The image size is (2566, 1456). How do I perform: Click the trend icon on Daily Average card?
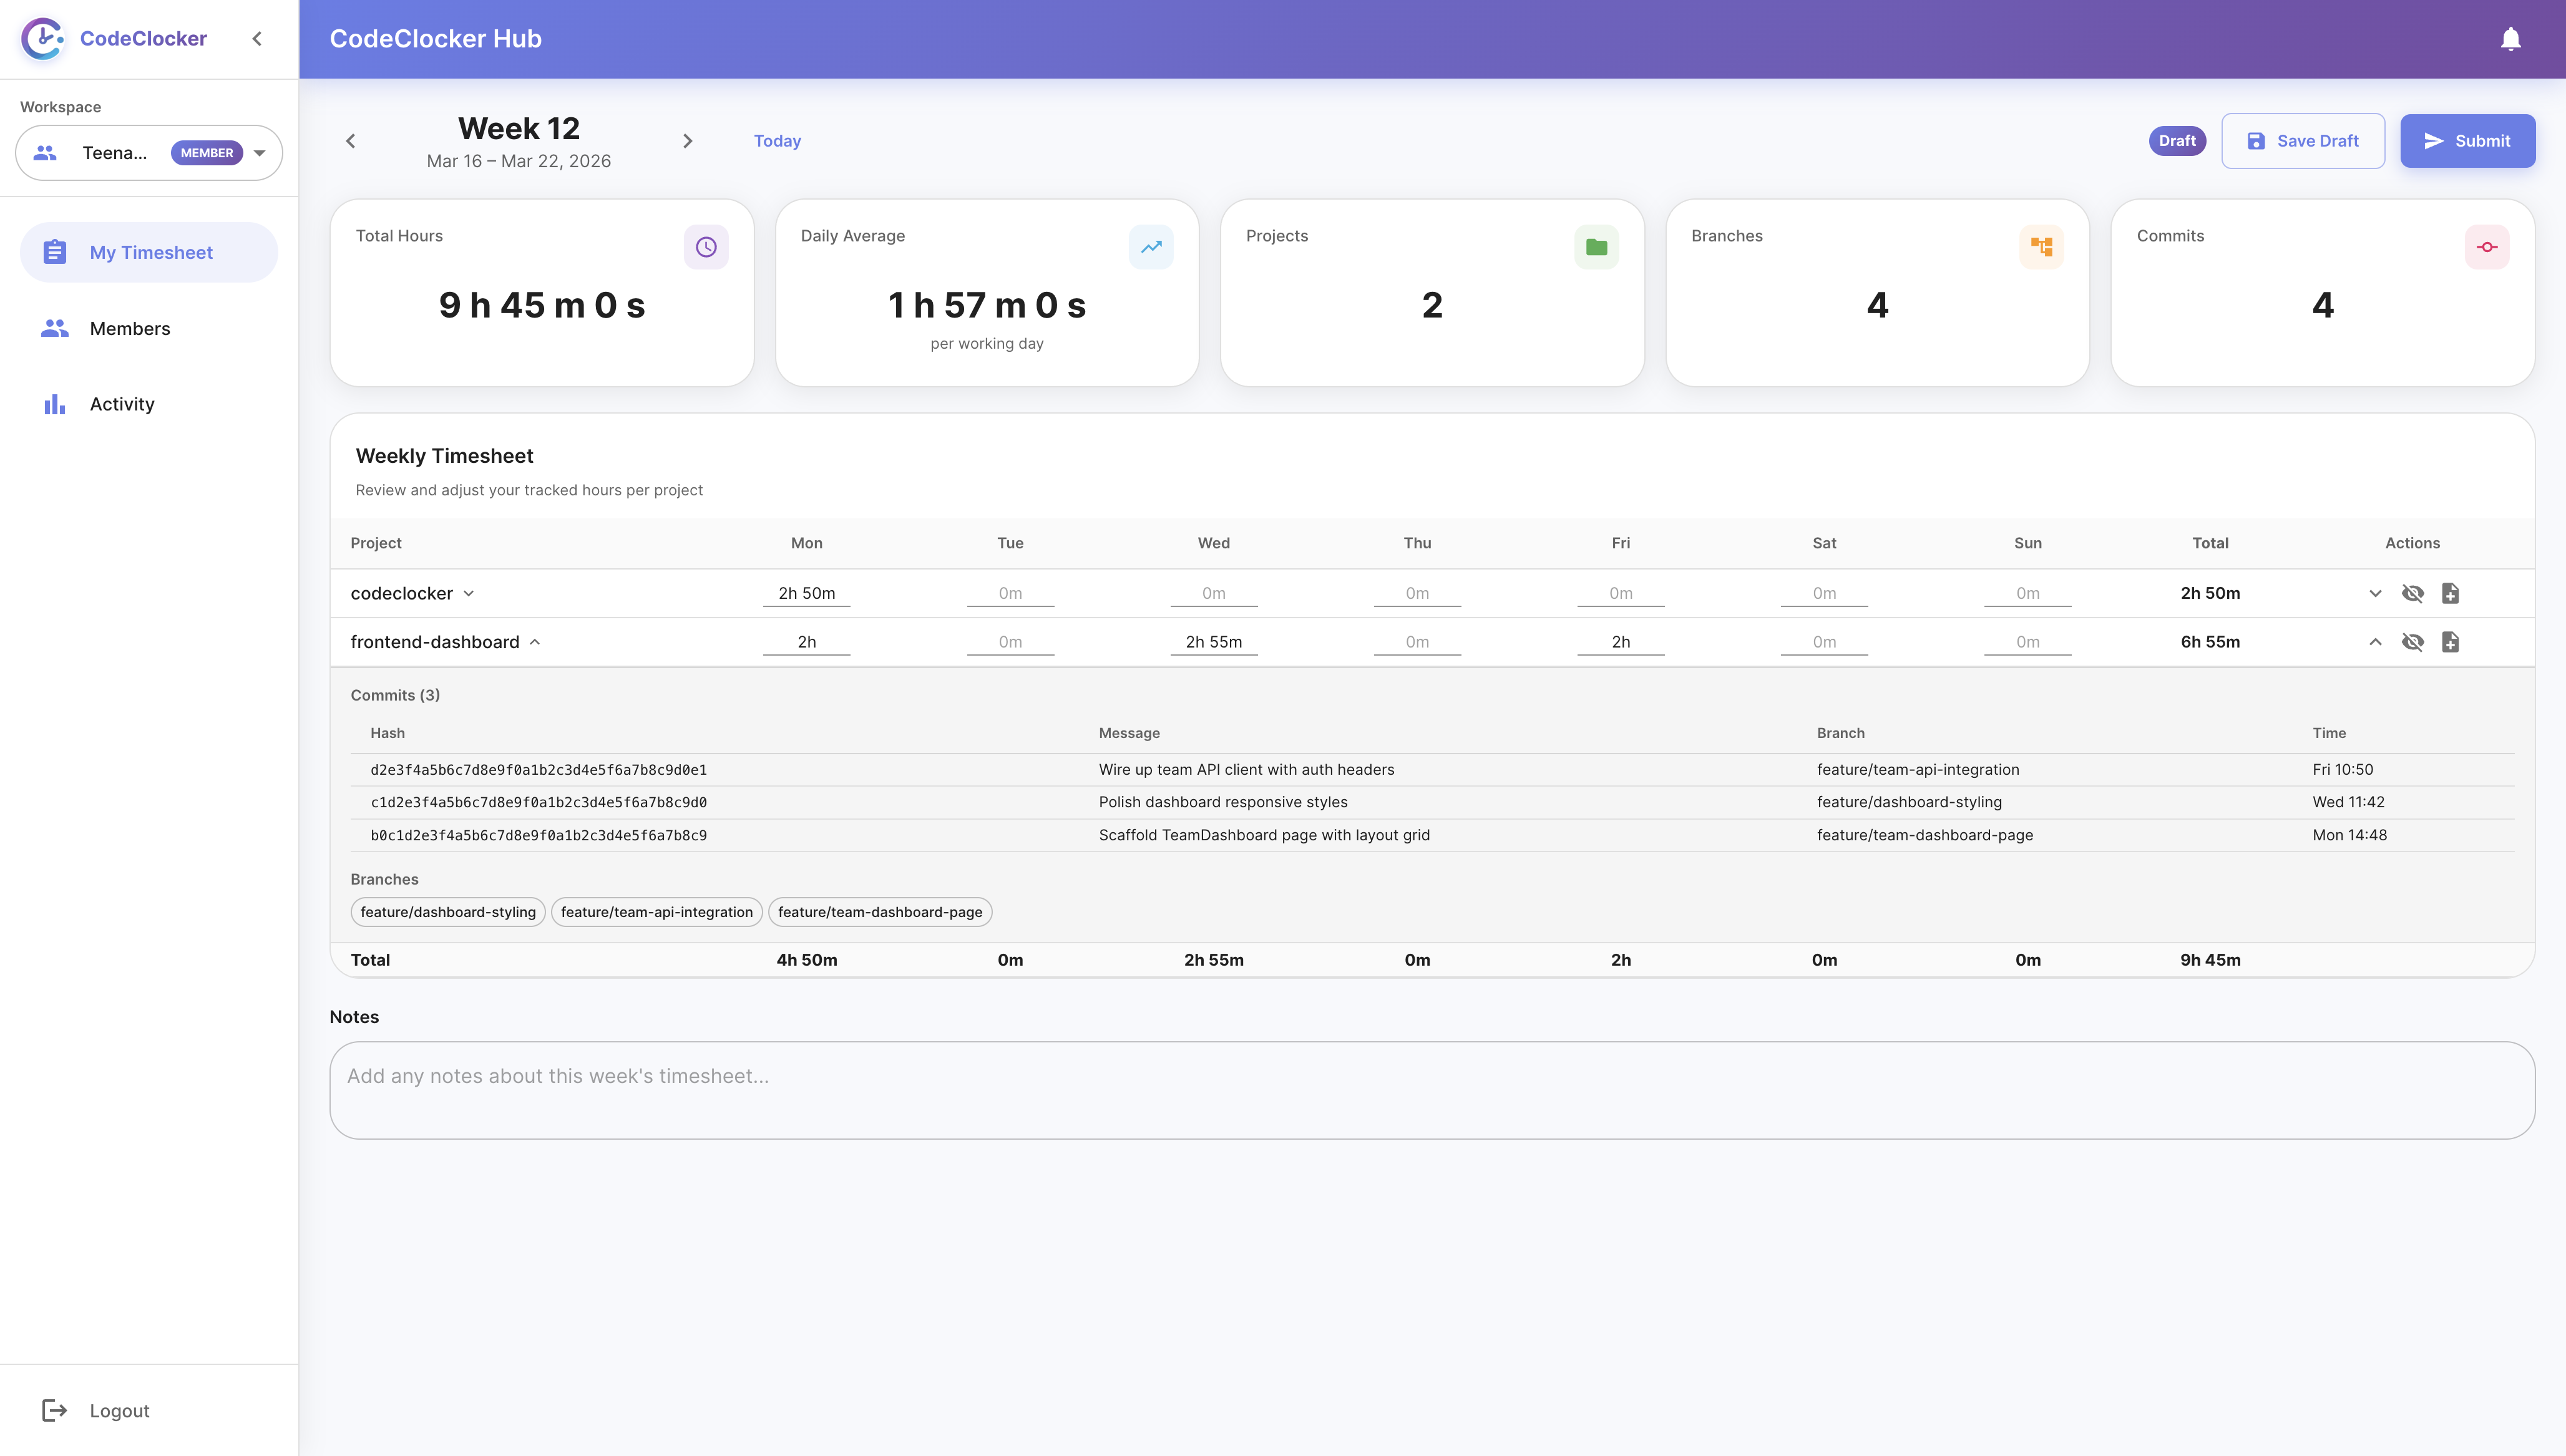click(1151, 246)
